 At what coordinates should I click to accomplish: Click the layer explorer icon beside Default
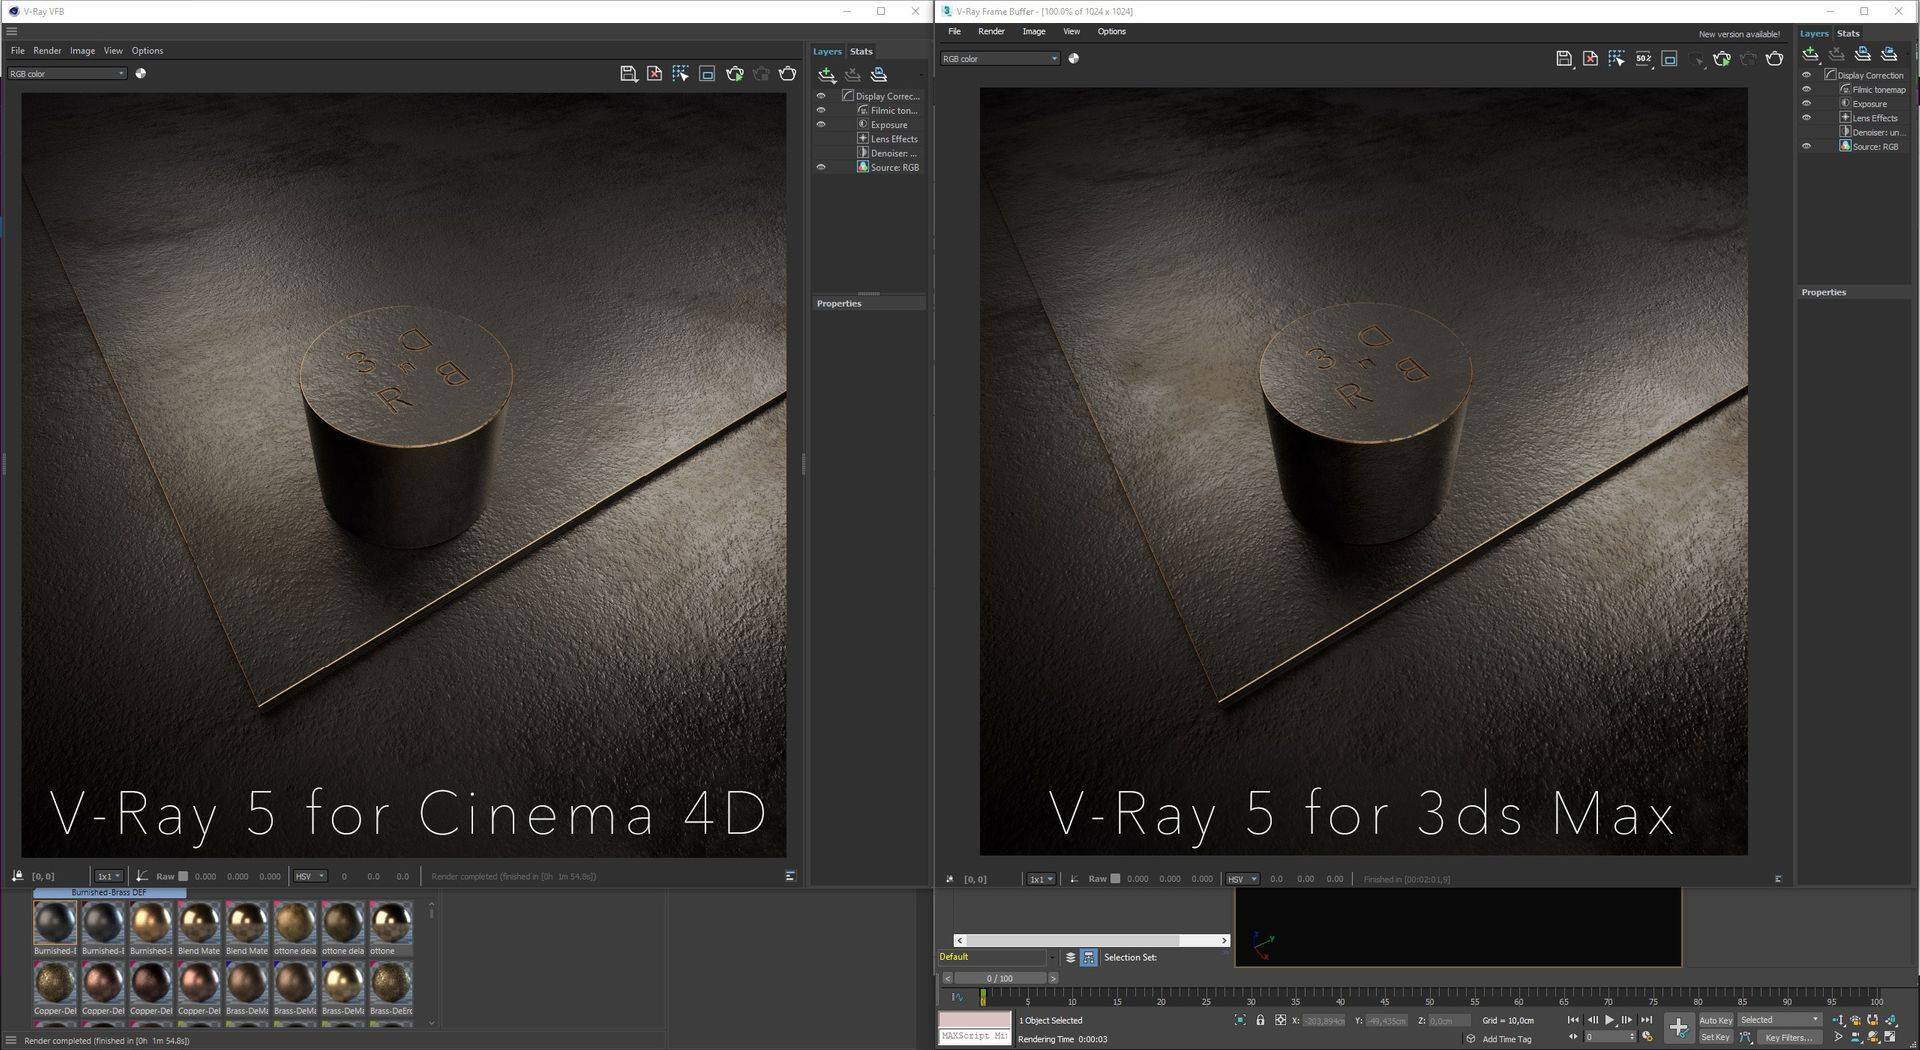coord(1070,957)
